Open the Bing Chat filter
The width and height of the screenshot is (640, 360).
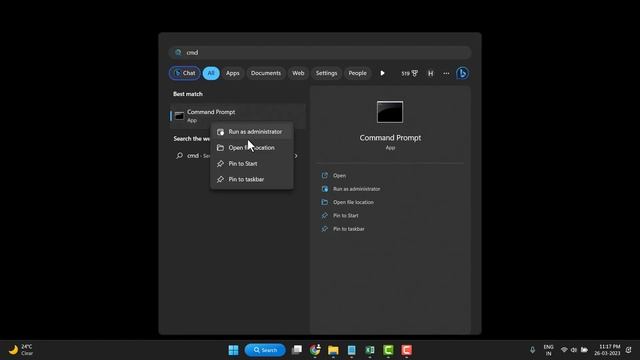[x=184, y=73]
